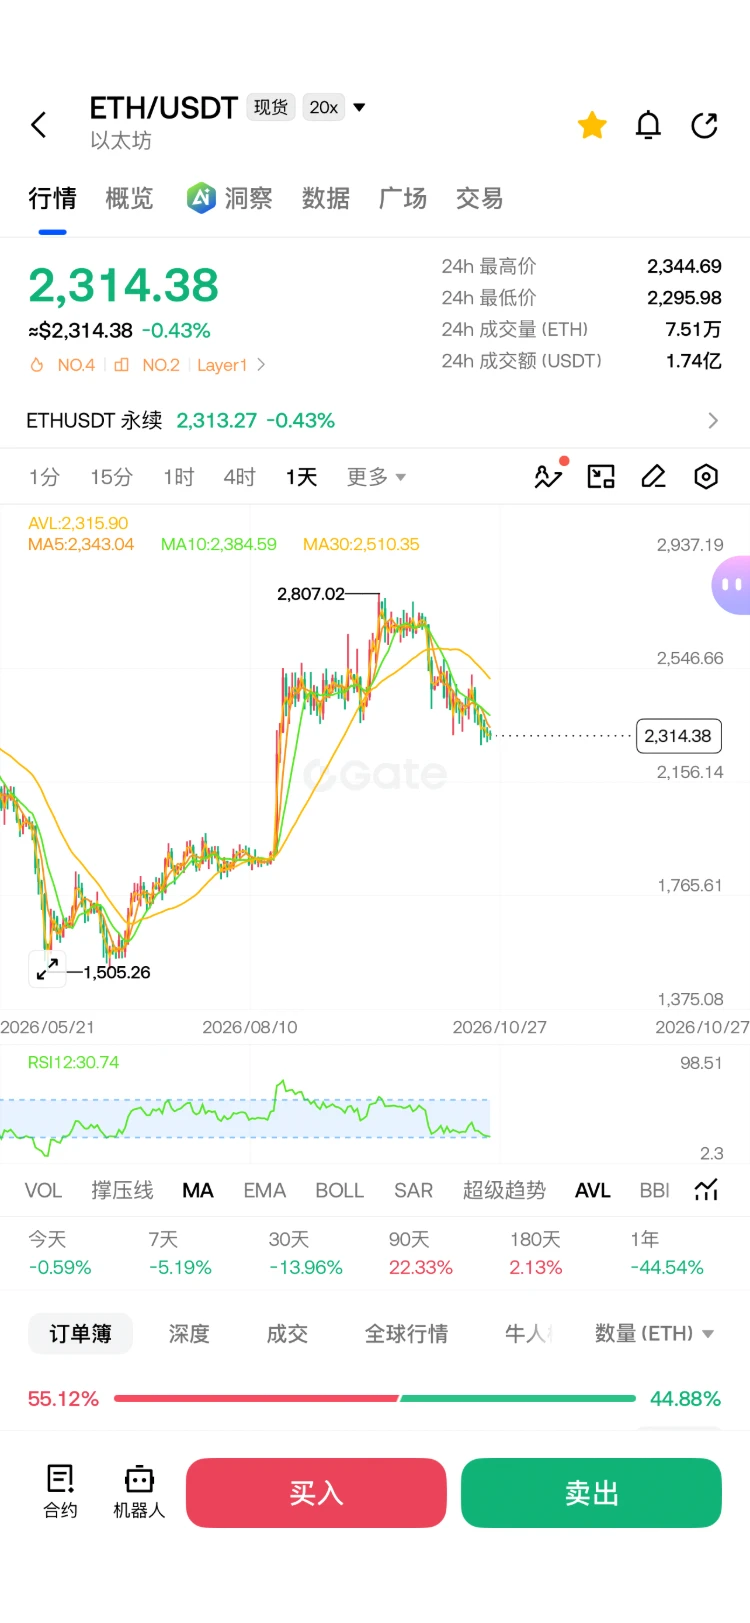Open the 更多 timeframe dropdown
750x1623 pixels.
click(376, 477)
